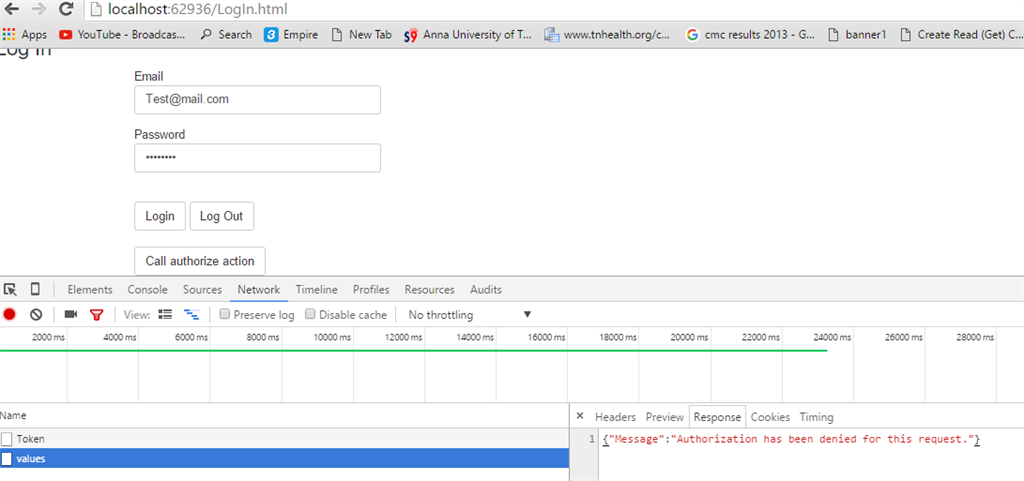Enable the Preserve log checkbox
1024x481 pixels.
click(225, 315)
